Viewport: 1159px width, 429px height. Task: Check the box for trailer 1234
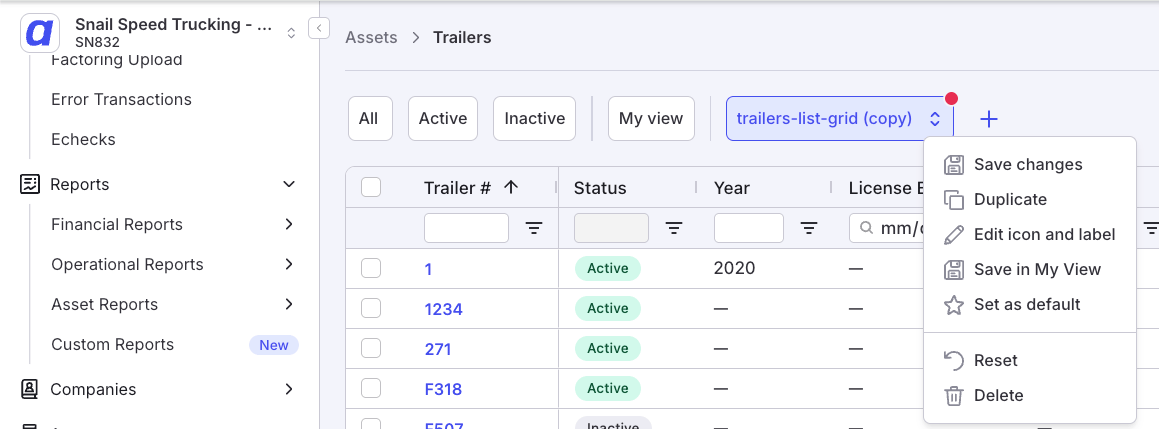click(371, 308)
